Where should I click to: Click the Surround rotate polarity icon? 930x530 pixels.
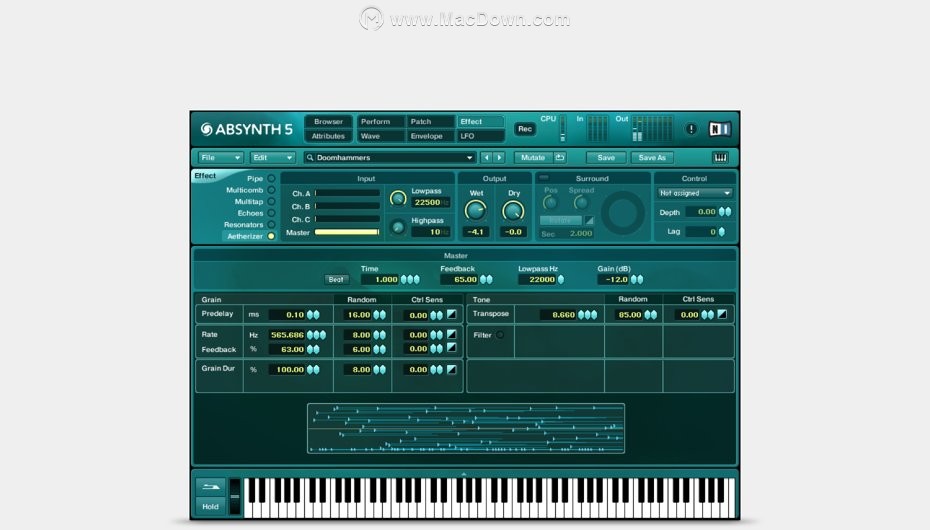click(x=589, y=221)
